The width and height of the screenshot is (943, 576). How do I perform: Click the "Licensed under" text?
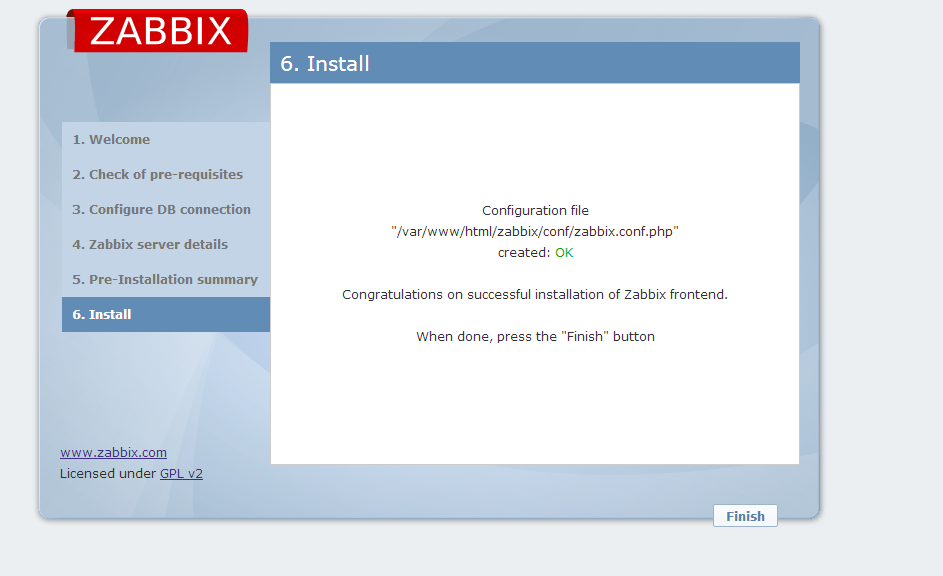pos(108,473)
